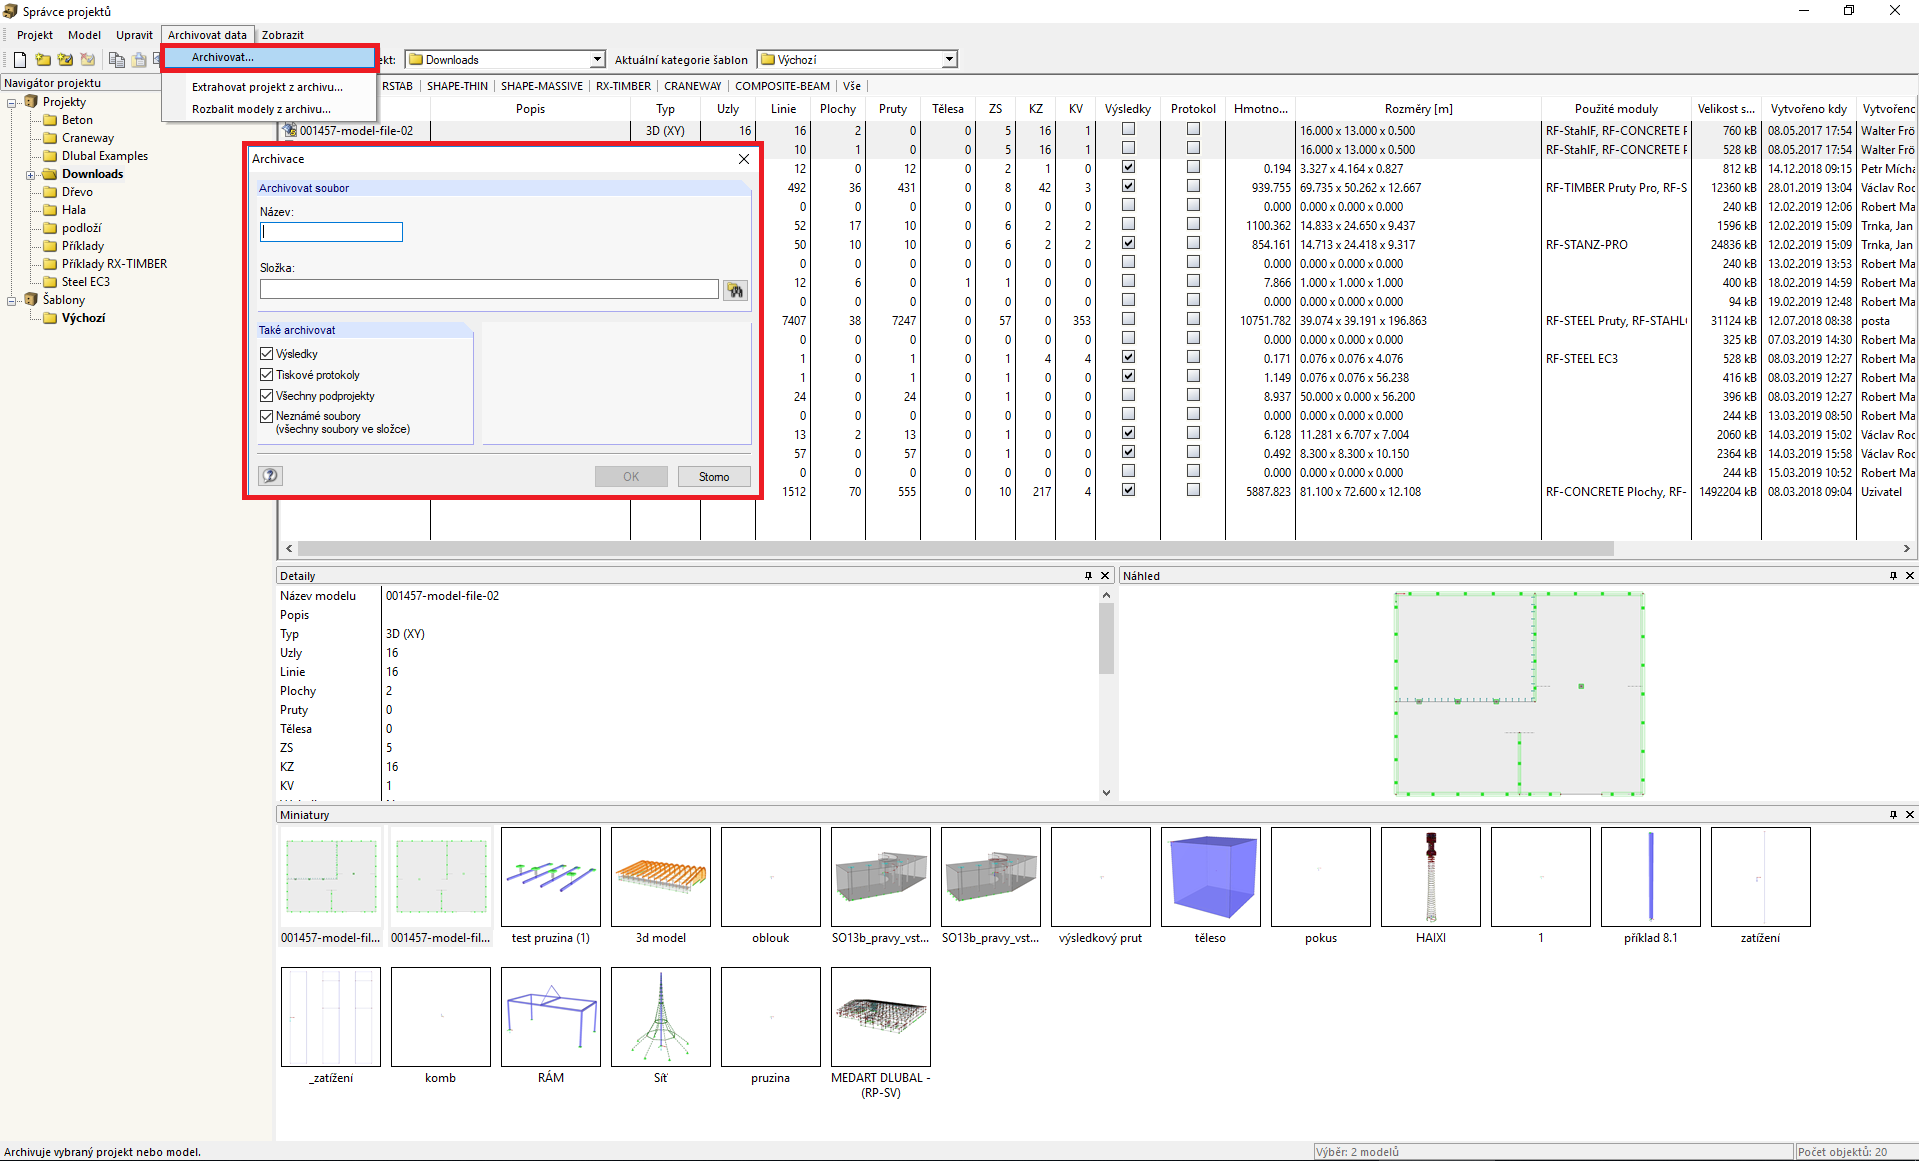
Task: Open the Zobrazit menu
Action: pos(283,34)
